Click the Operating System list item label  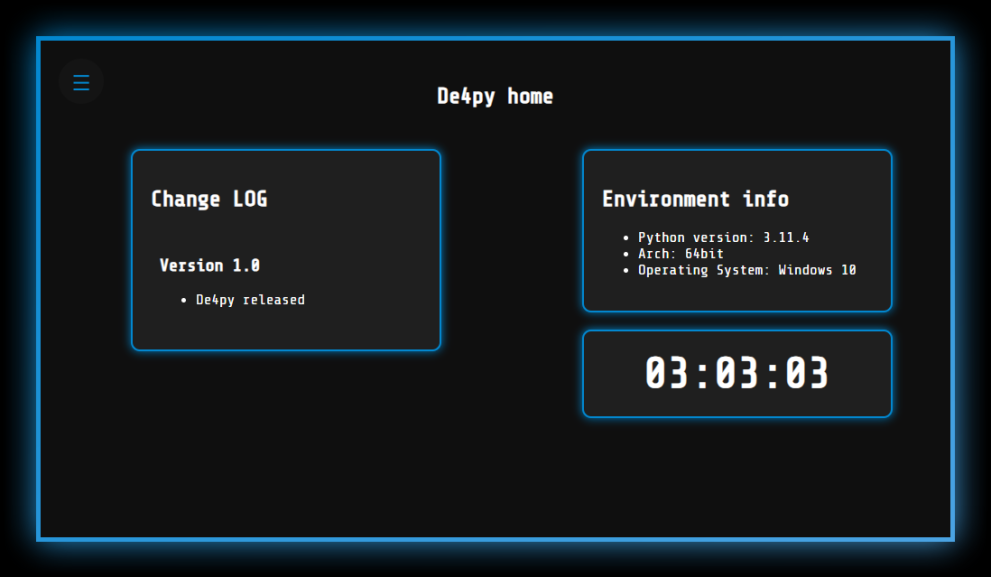(703, 270)
